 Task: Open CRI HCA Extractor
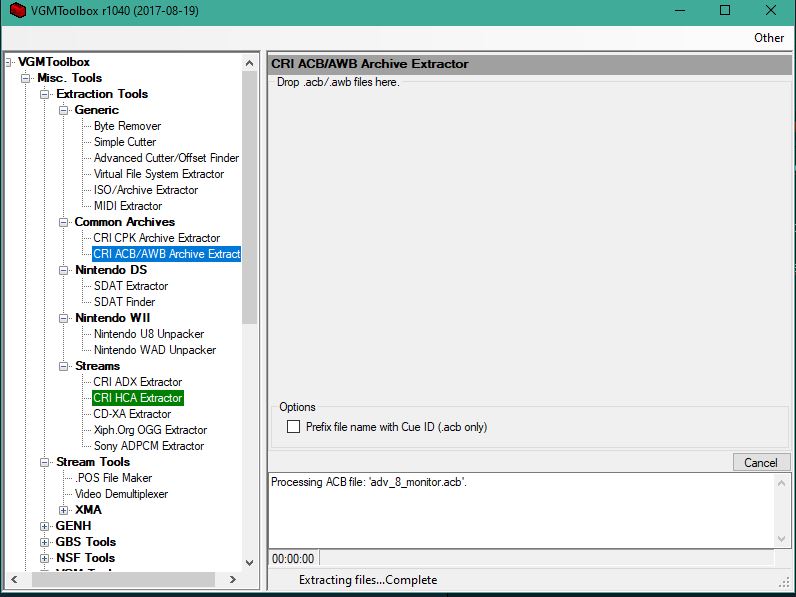coord(138,397)
